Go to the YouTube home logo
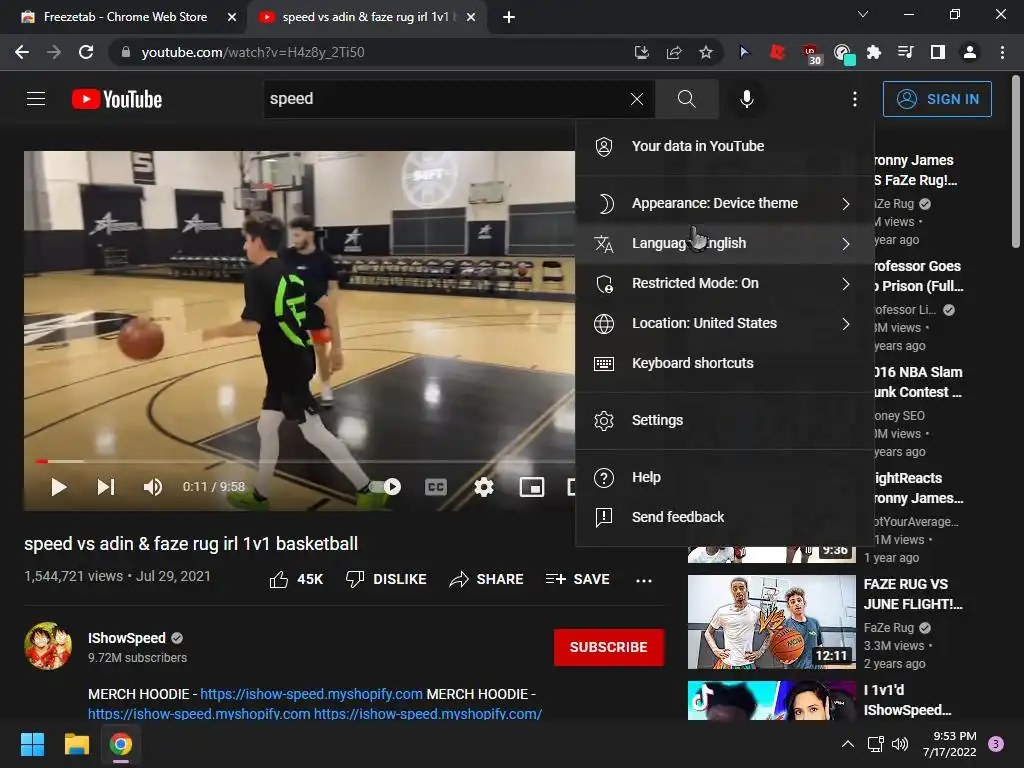The image size is (1024, 768). pos(117,99)
